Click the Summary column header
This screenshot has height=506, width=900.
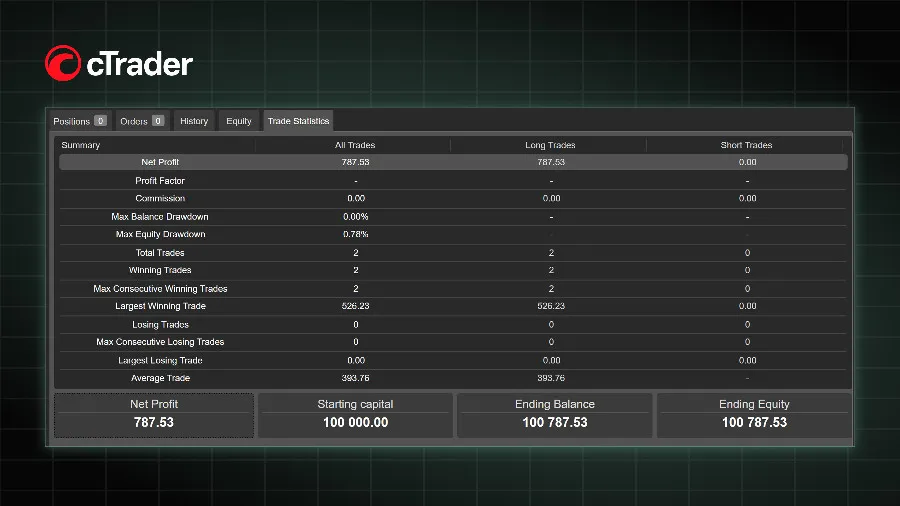(81, 145)
